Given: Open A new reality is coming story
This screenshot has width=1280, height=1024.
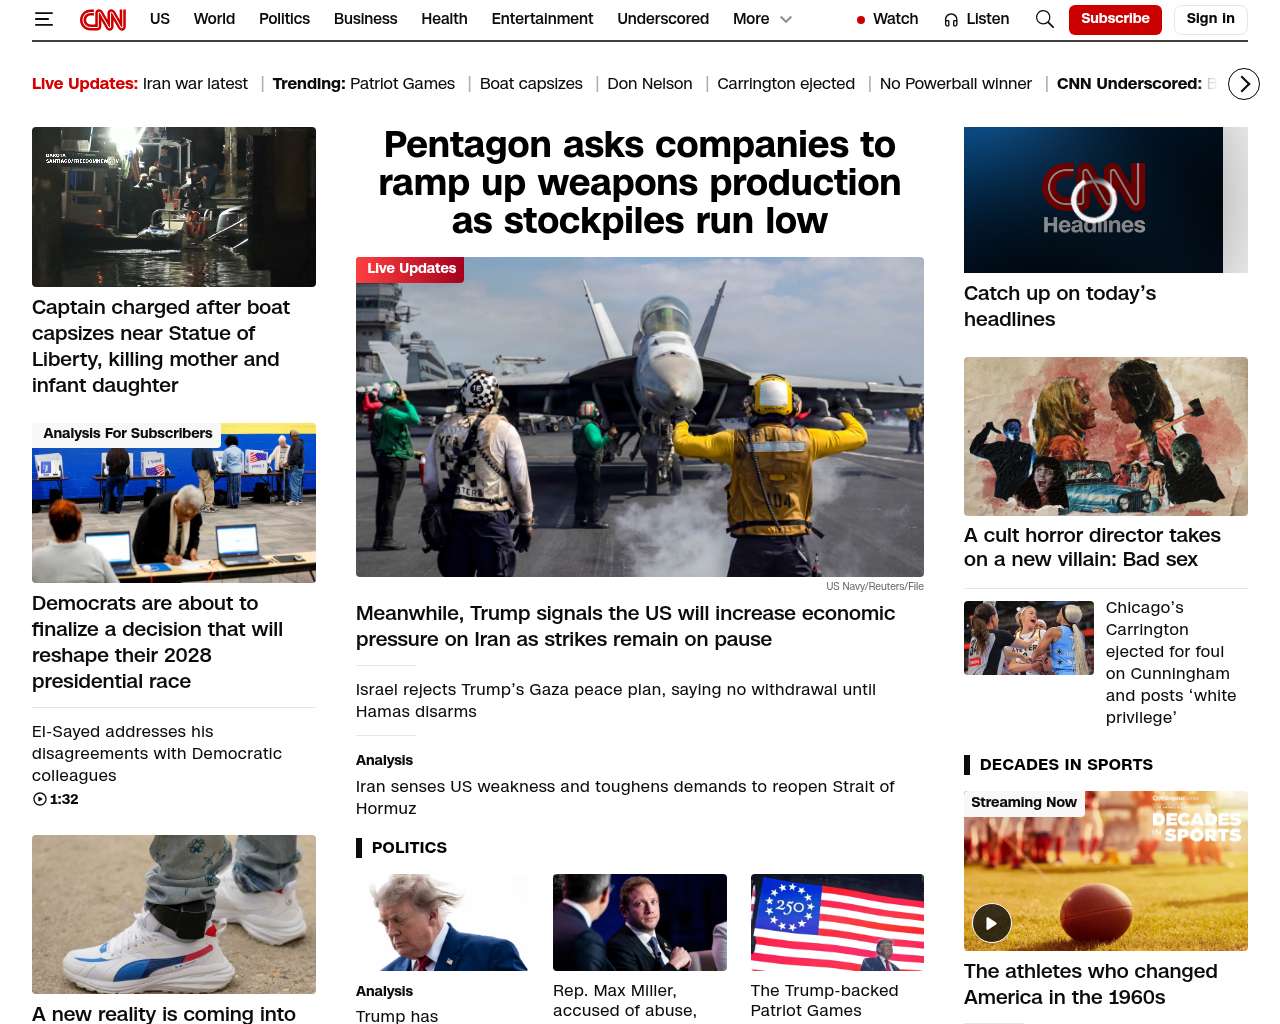Looking at the screenshot, I should 164,1014.
